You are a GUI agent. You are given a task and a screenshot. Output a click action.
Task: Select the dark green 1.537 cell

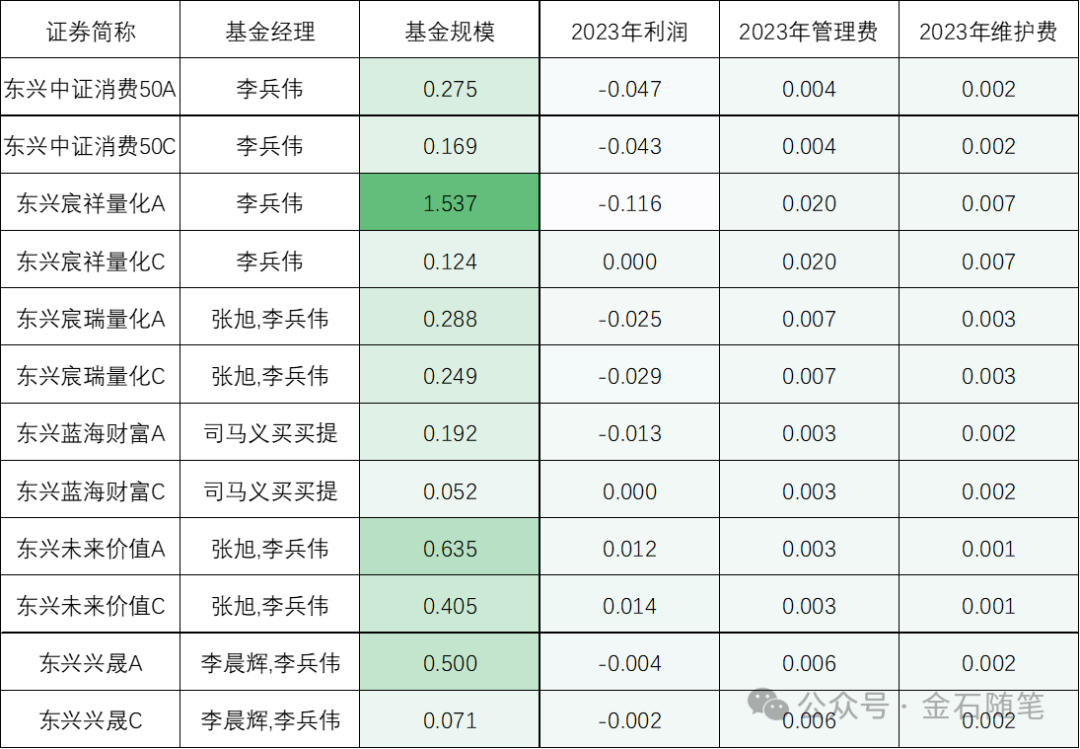click(x=450, y=203)
